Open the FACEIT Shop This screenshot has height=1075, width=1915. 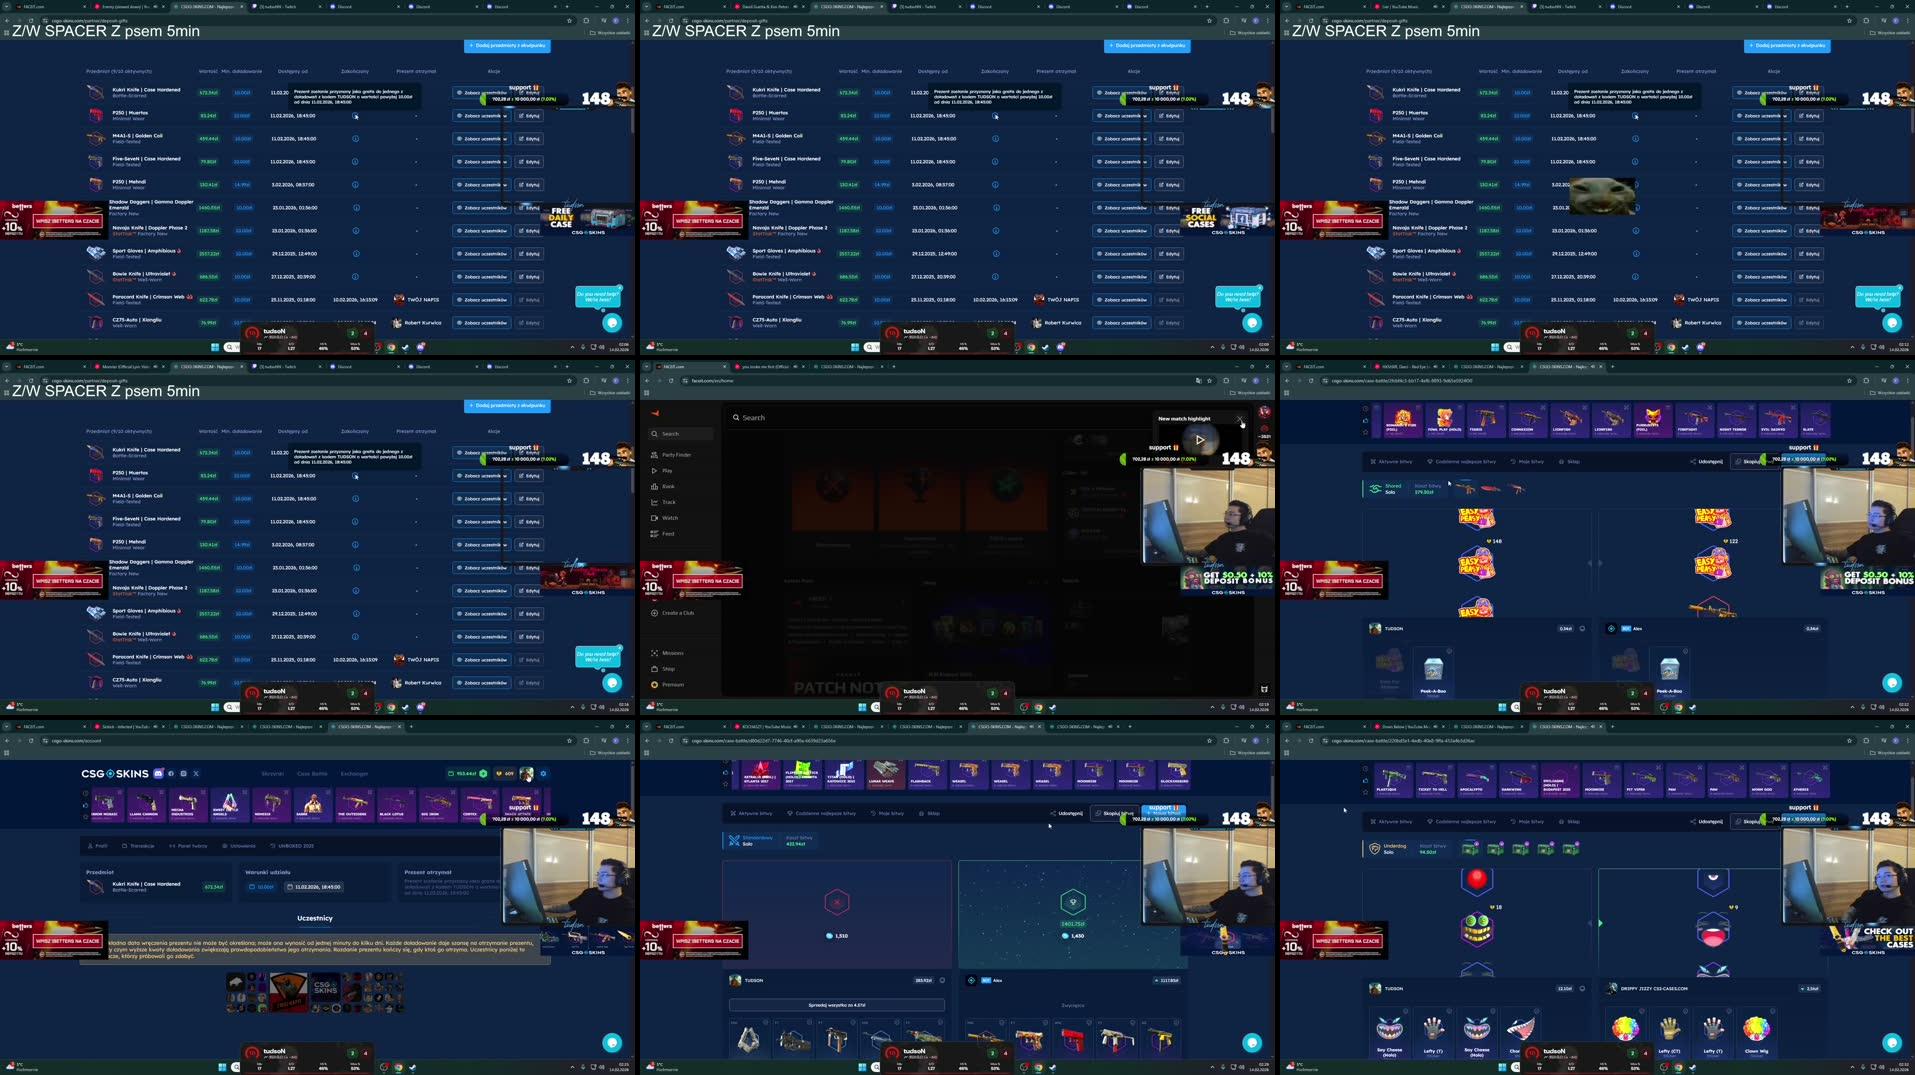click(666, 668)
